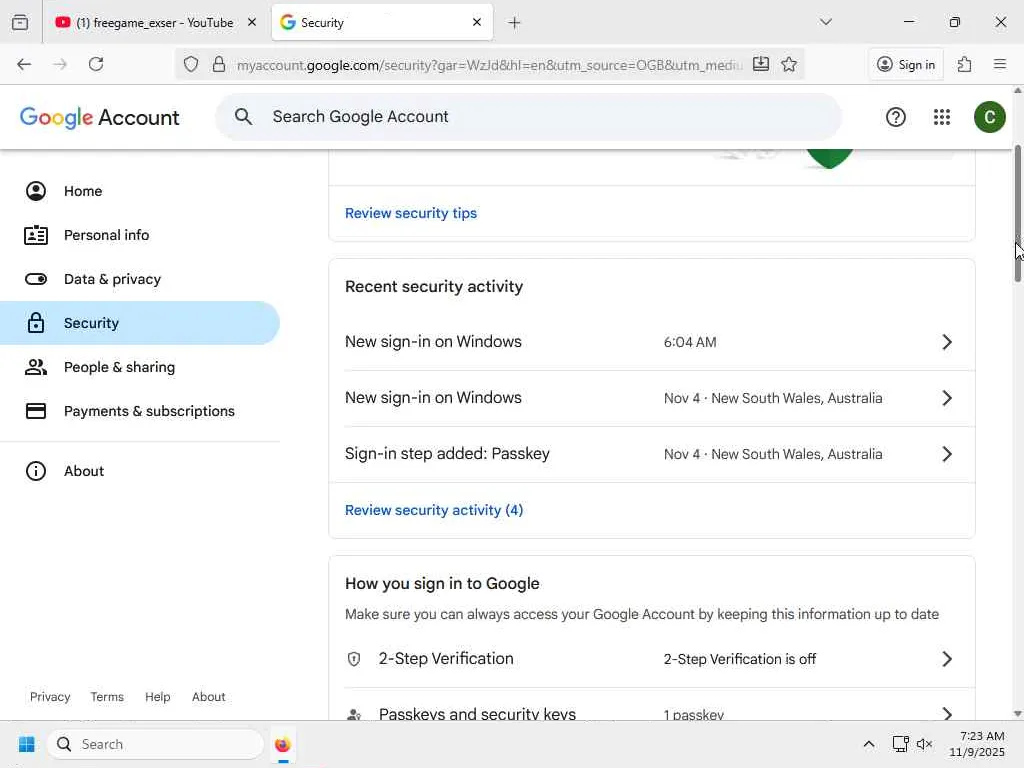
Task: Click the Review security tips link
Action: (411, 213)
